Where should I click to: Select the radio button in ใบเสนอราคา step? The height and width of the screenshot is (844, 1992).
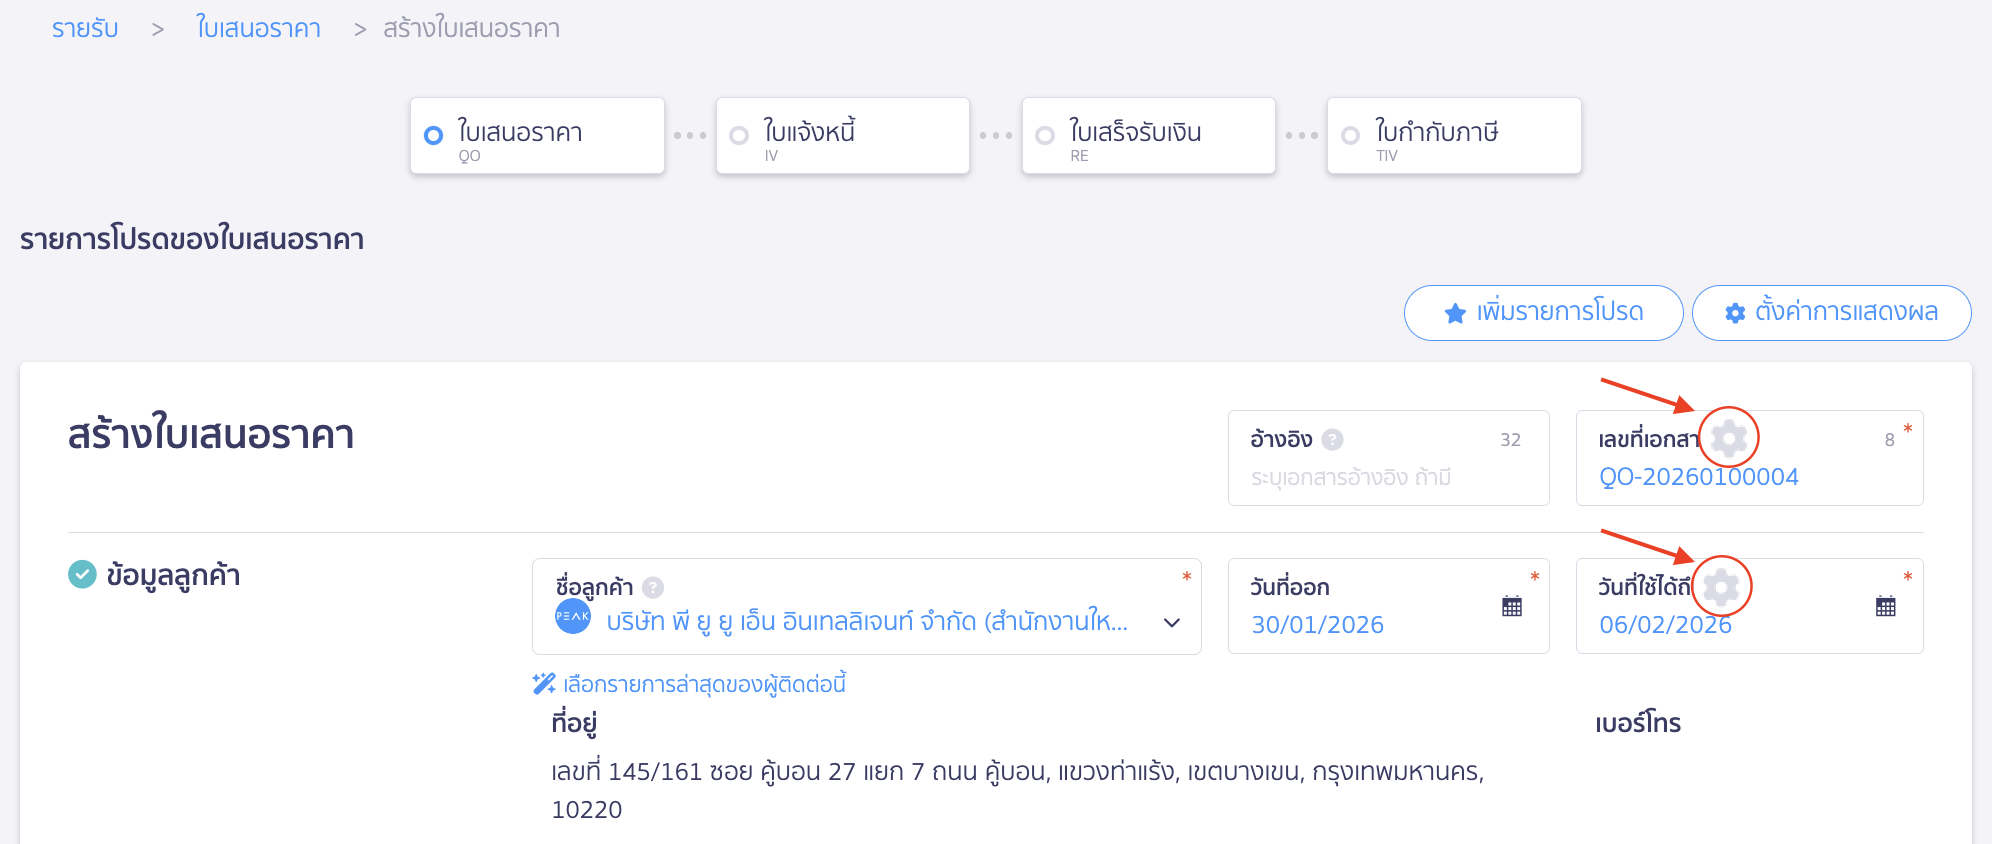pyautogui.click(x=432, y=133)
